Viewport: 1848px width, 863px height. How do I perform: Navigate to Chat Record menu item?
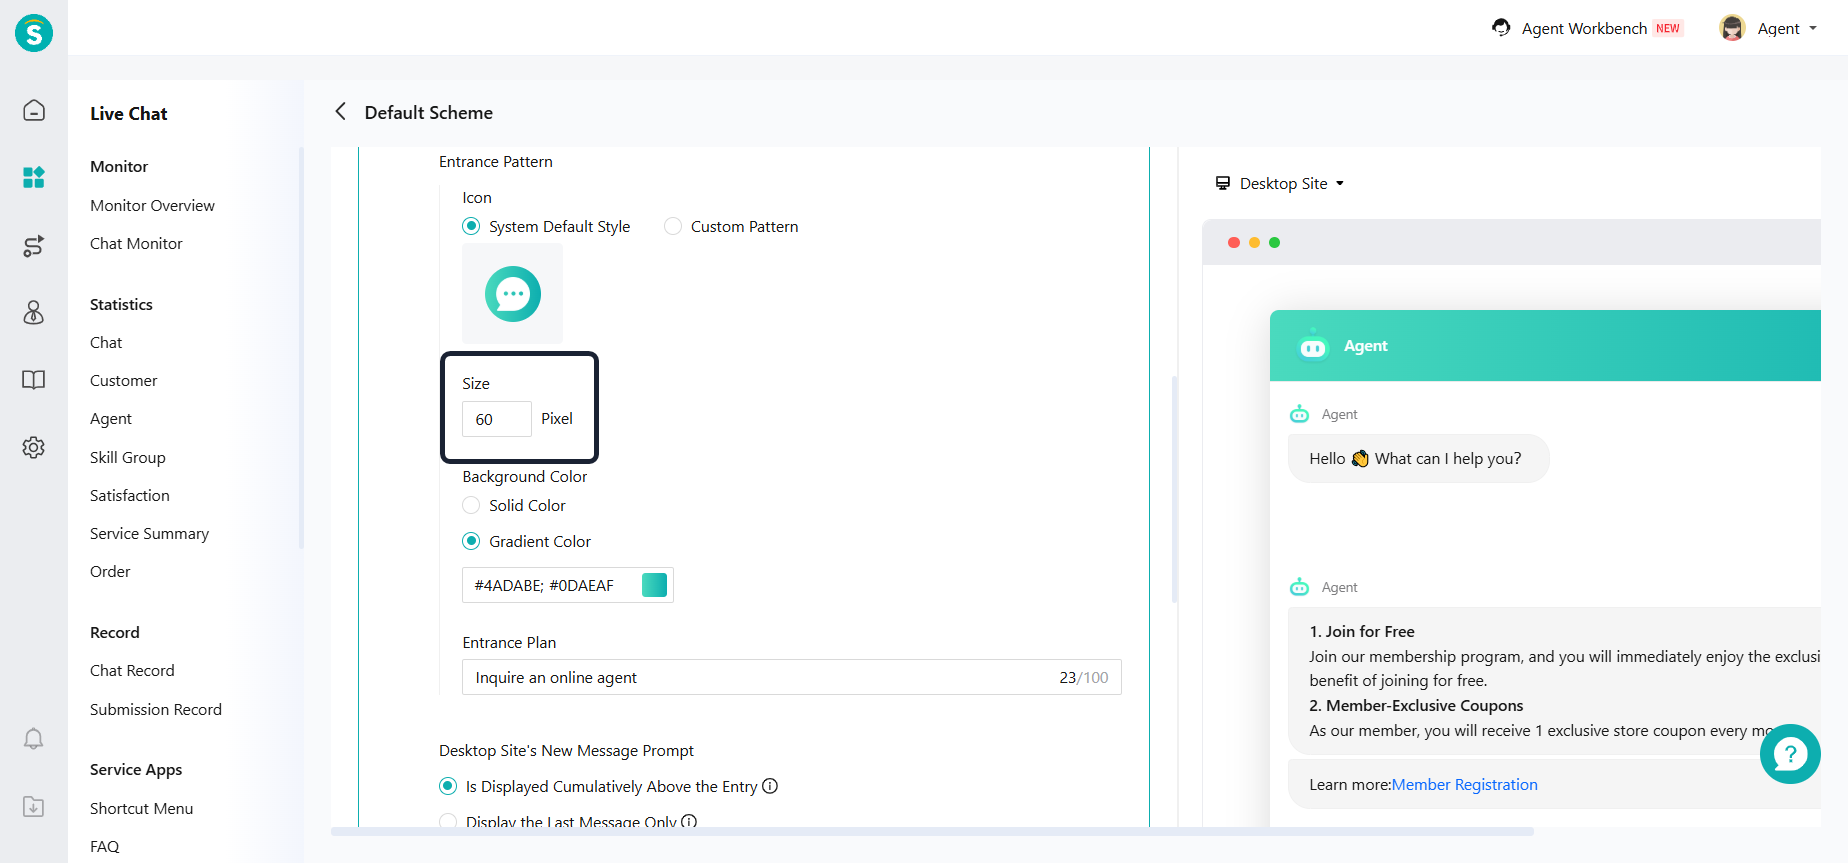pyautogui.click(x=132, y=671)
